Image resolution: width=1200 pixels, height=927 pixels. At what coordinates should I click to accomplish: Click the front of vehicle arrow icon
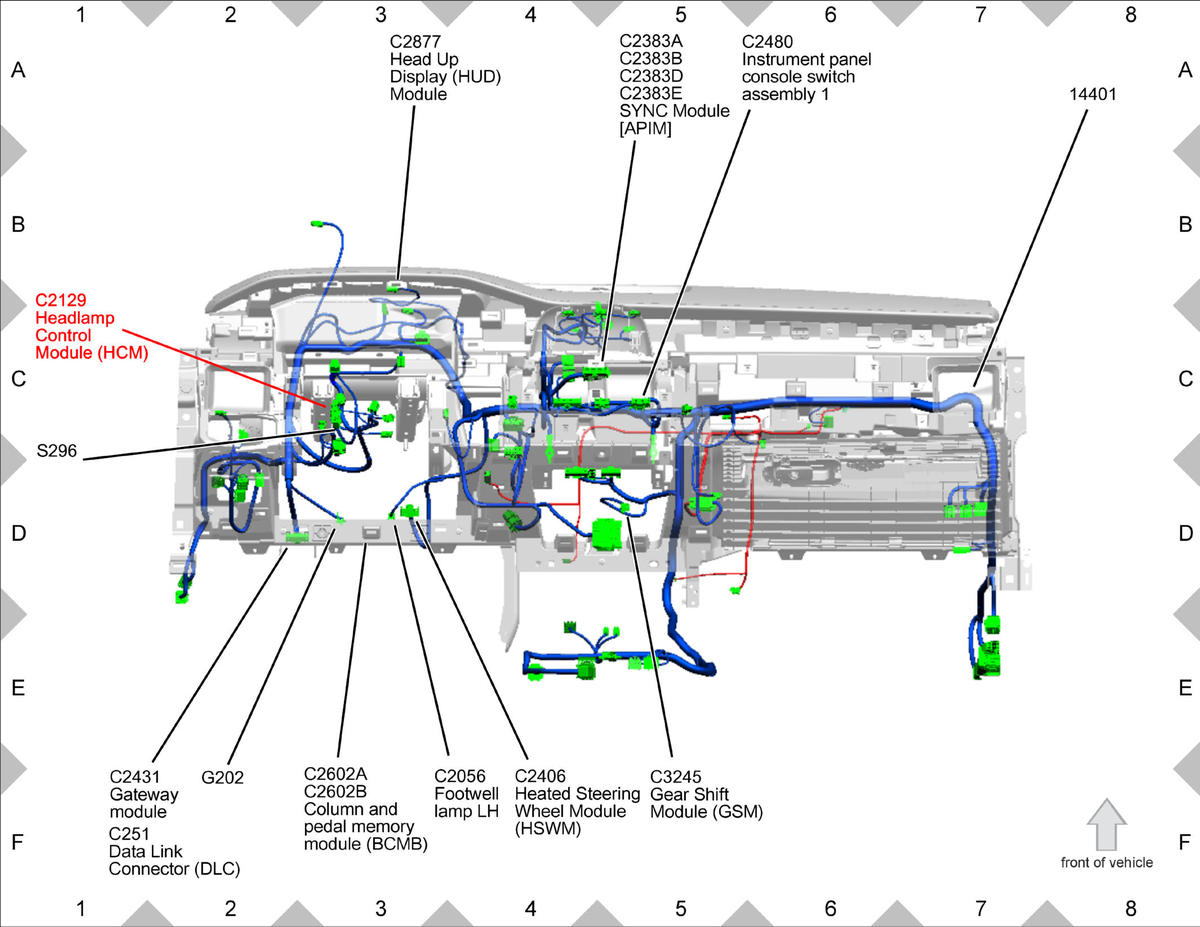click(x=1107, y=825)
